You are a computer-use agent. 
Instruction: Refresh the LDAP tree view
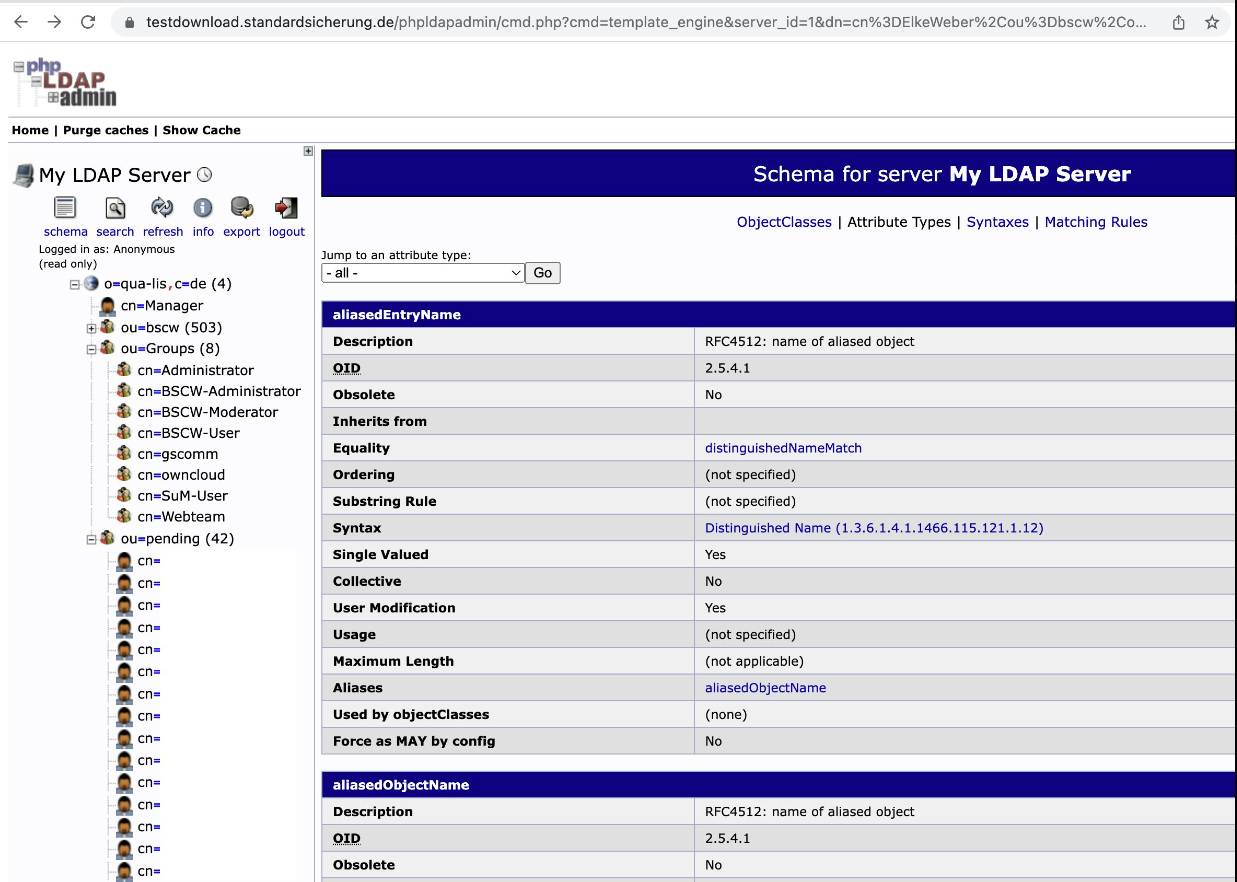click(162, 208)
